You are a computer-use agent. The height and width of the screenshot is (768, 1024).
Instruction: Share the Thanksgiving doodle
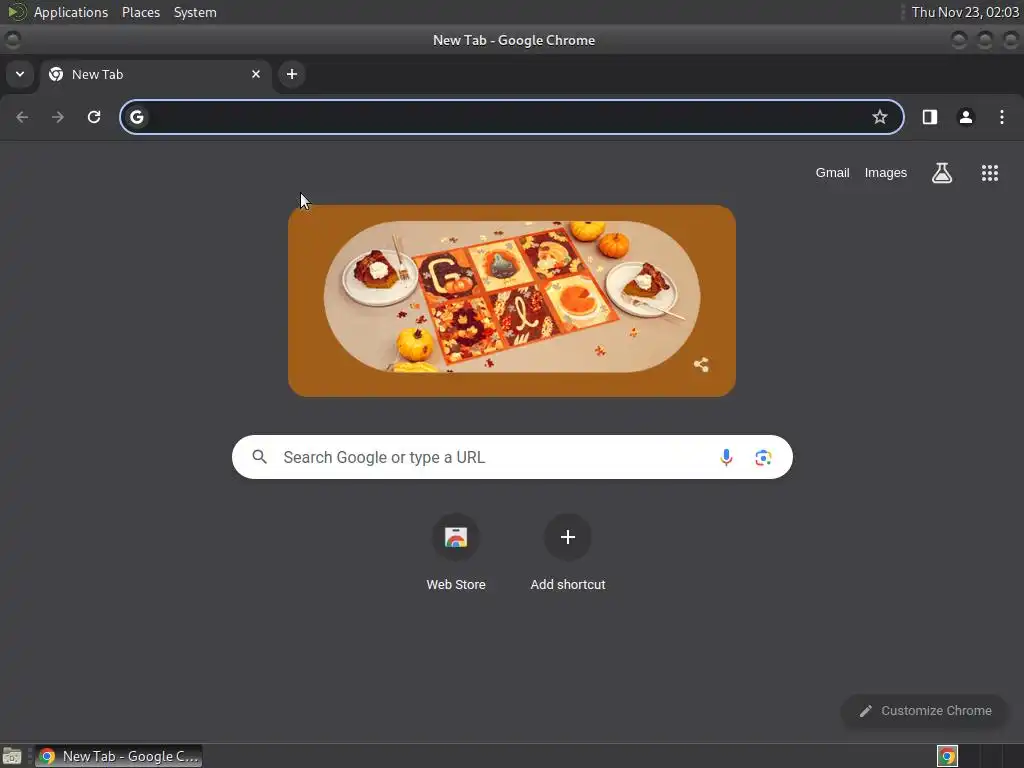(701, 364)
